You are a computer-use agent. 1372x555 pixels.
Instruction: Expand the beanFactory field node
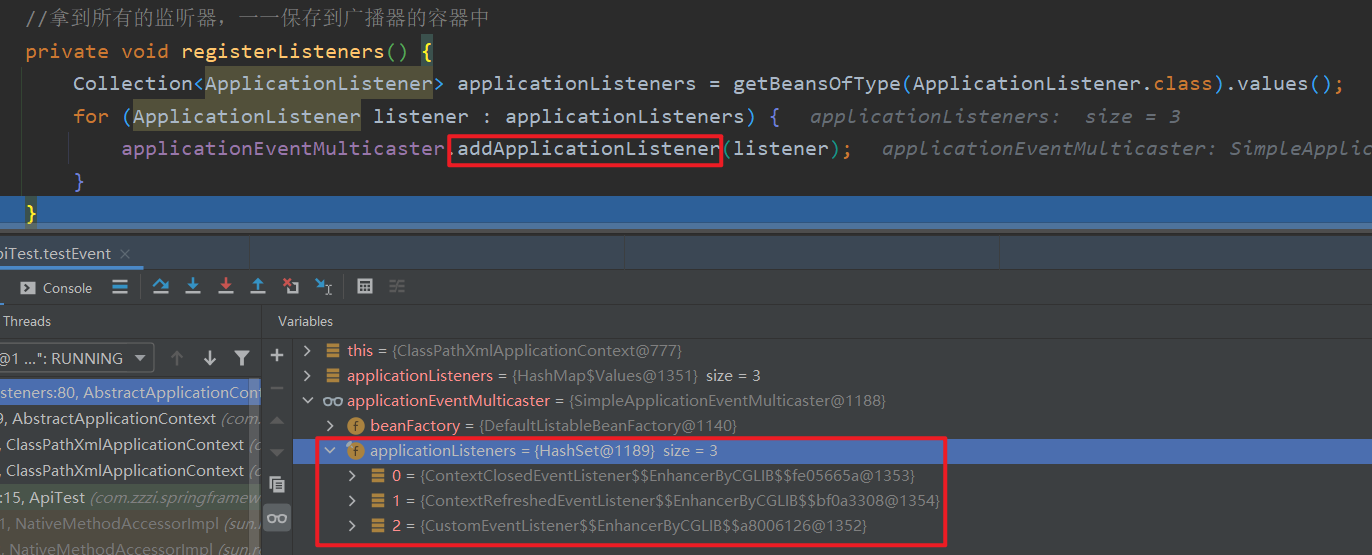click(x=331, y=426)
